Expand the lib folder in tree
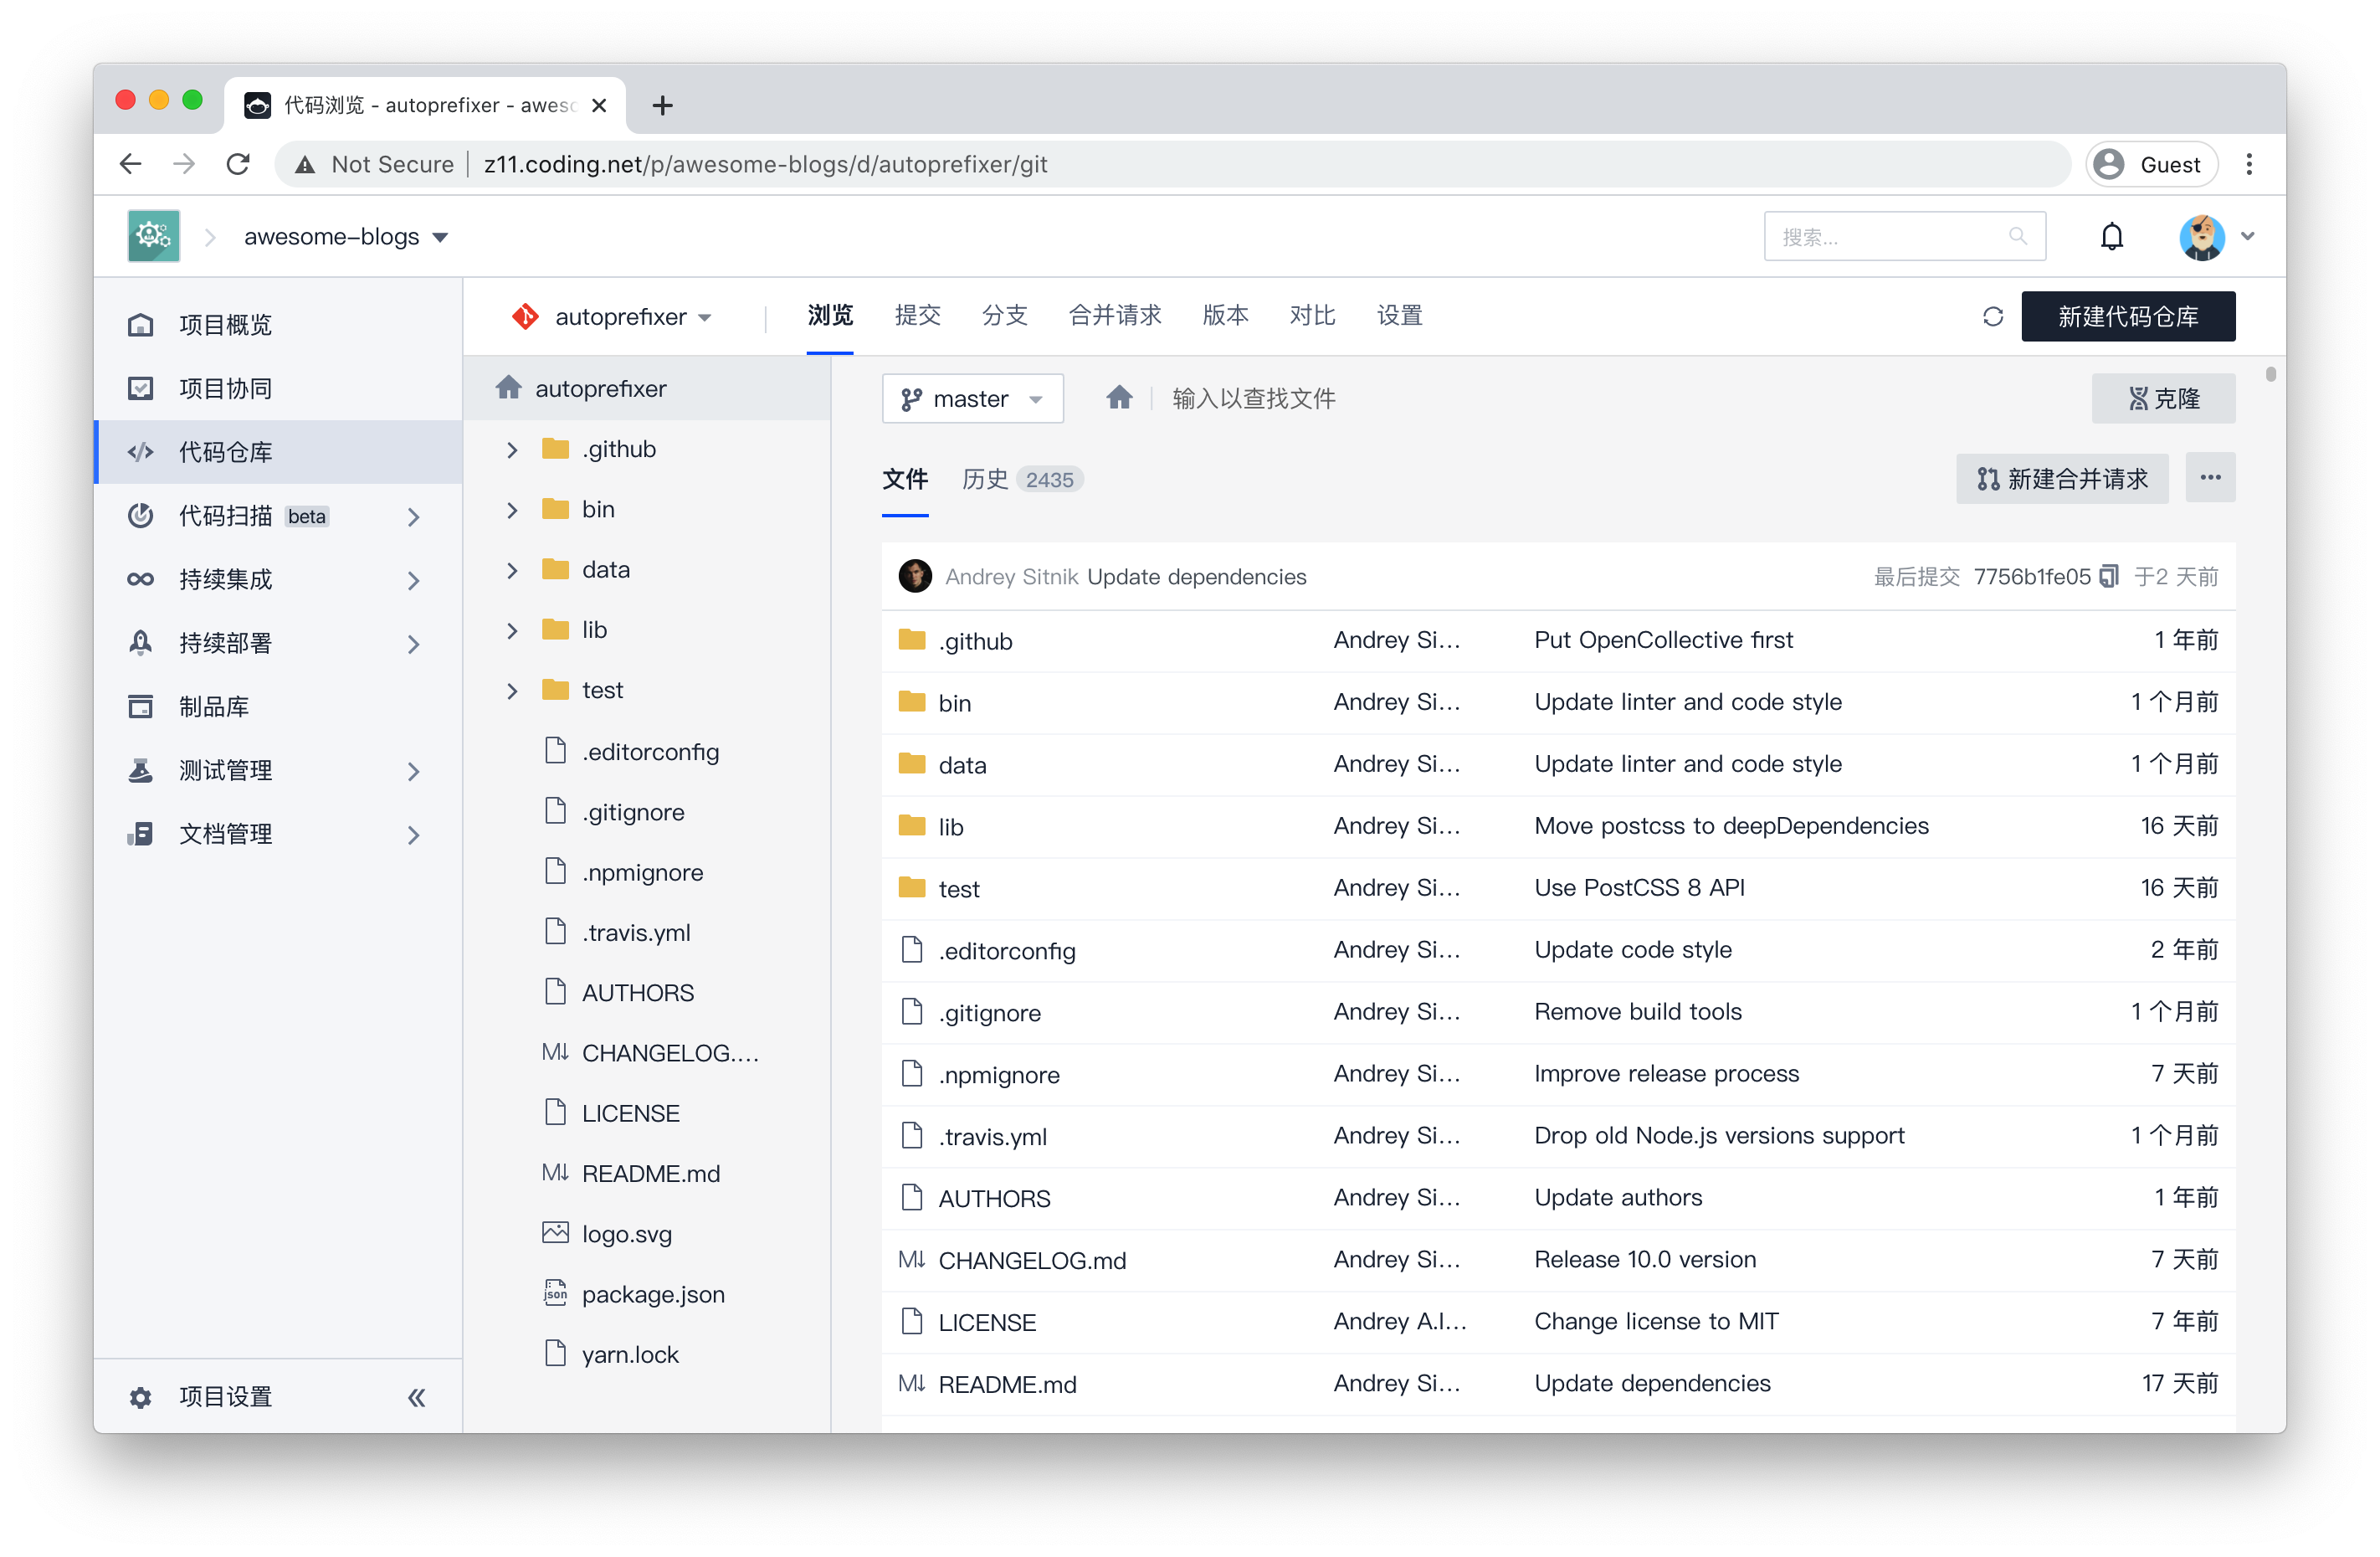The height and width of the screenshot is (1557, 2380). [512, 630]
